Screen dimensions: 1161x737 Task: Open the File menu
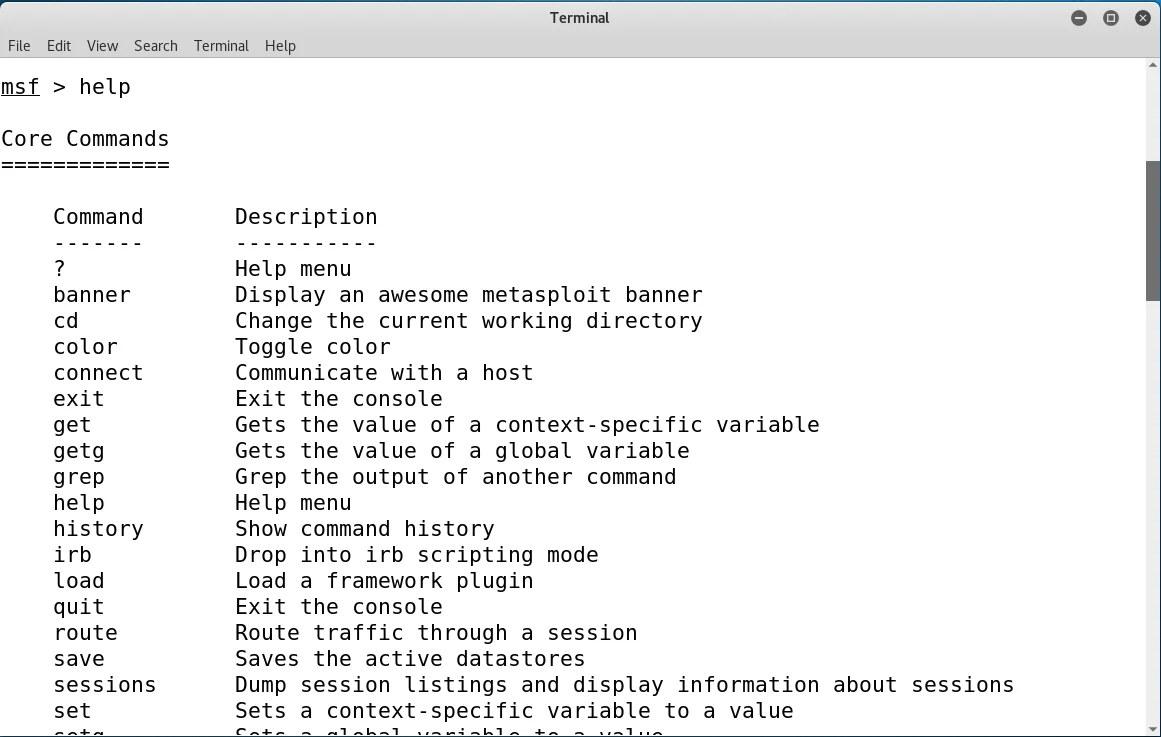(x=19, y=46)
